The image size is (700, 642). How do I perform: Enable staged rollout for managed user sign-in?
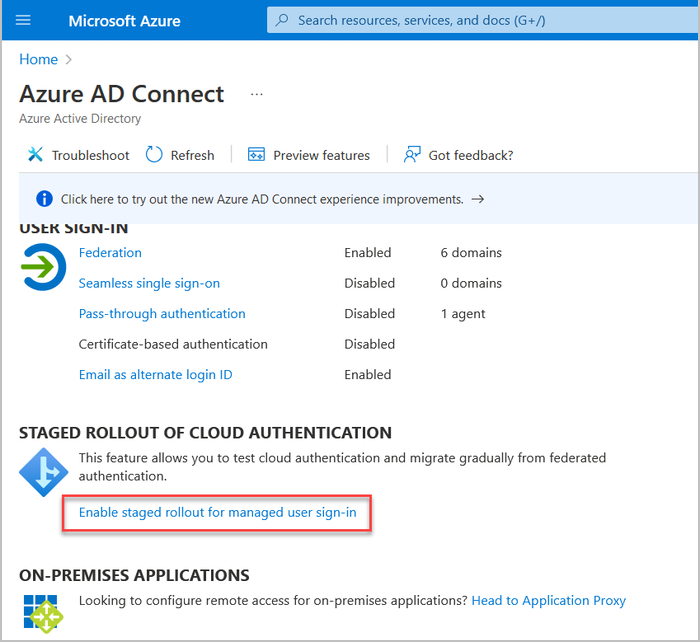[x=217, y=513]
